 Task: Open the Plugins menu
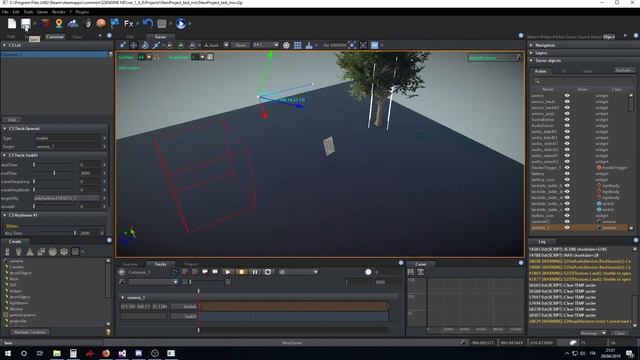coord(82,12)
